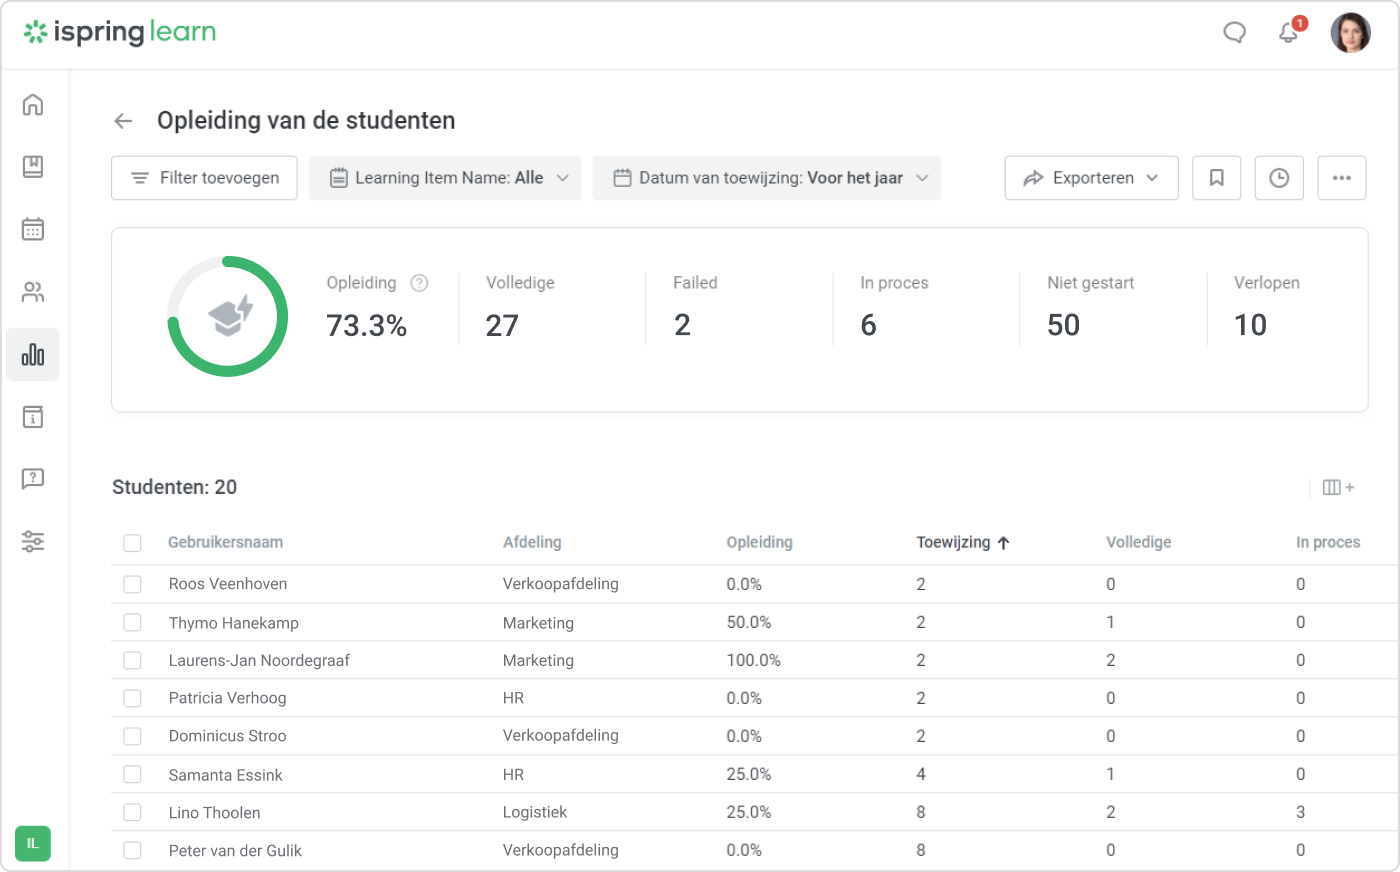Click the Volledige 27 stat
Screen dimensions: 1400x872
point(520,306)
